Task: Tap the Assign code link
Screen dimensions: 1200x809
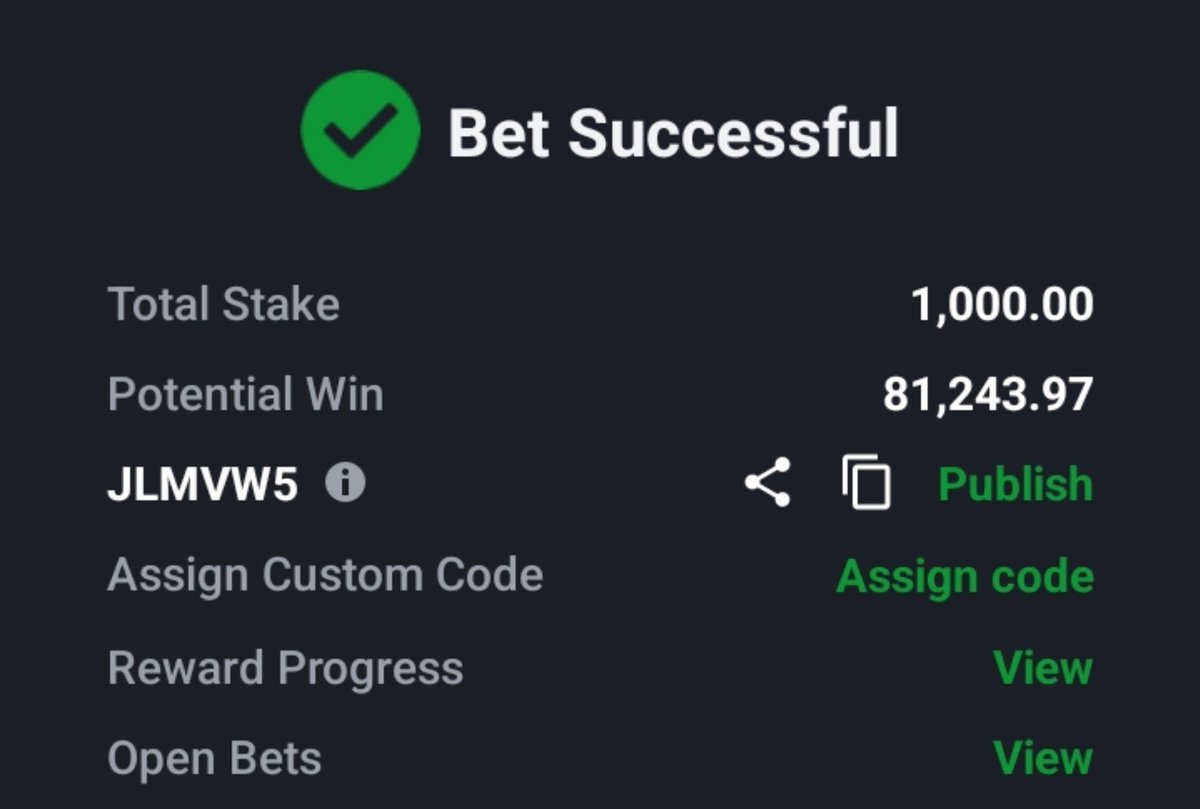Action: [x=965, y=576]
